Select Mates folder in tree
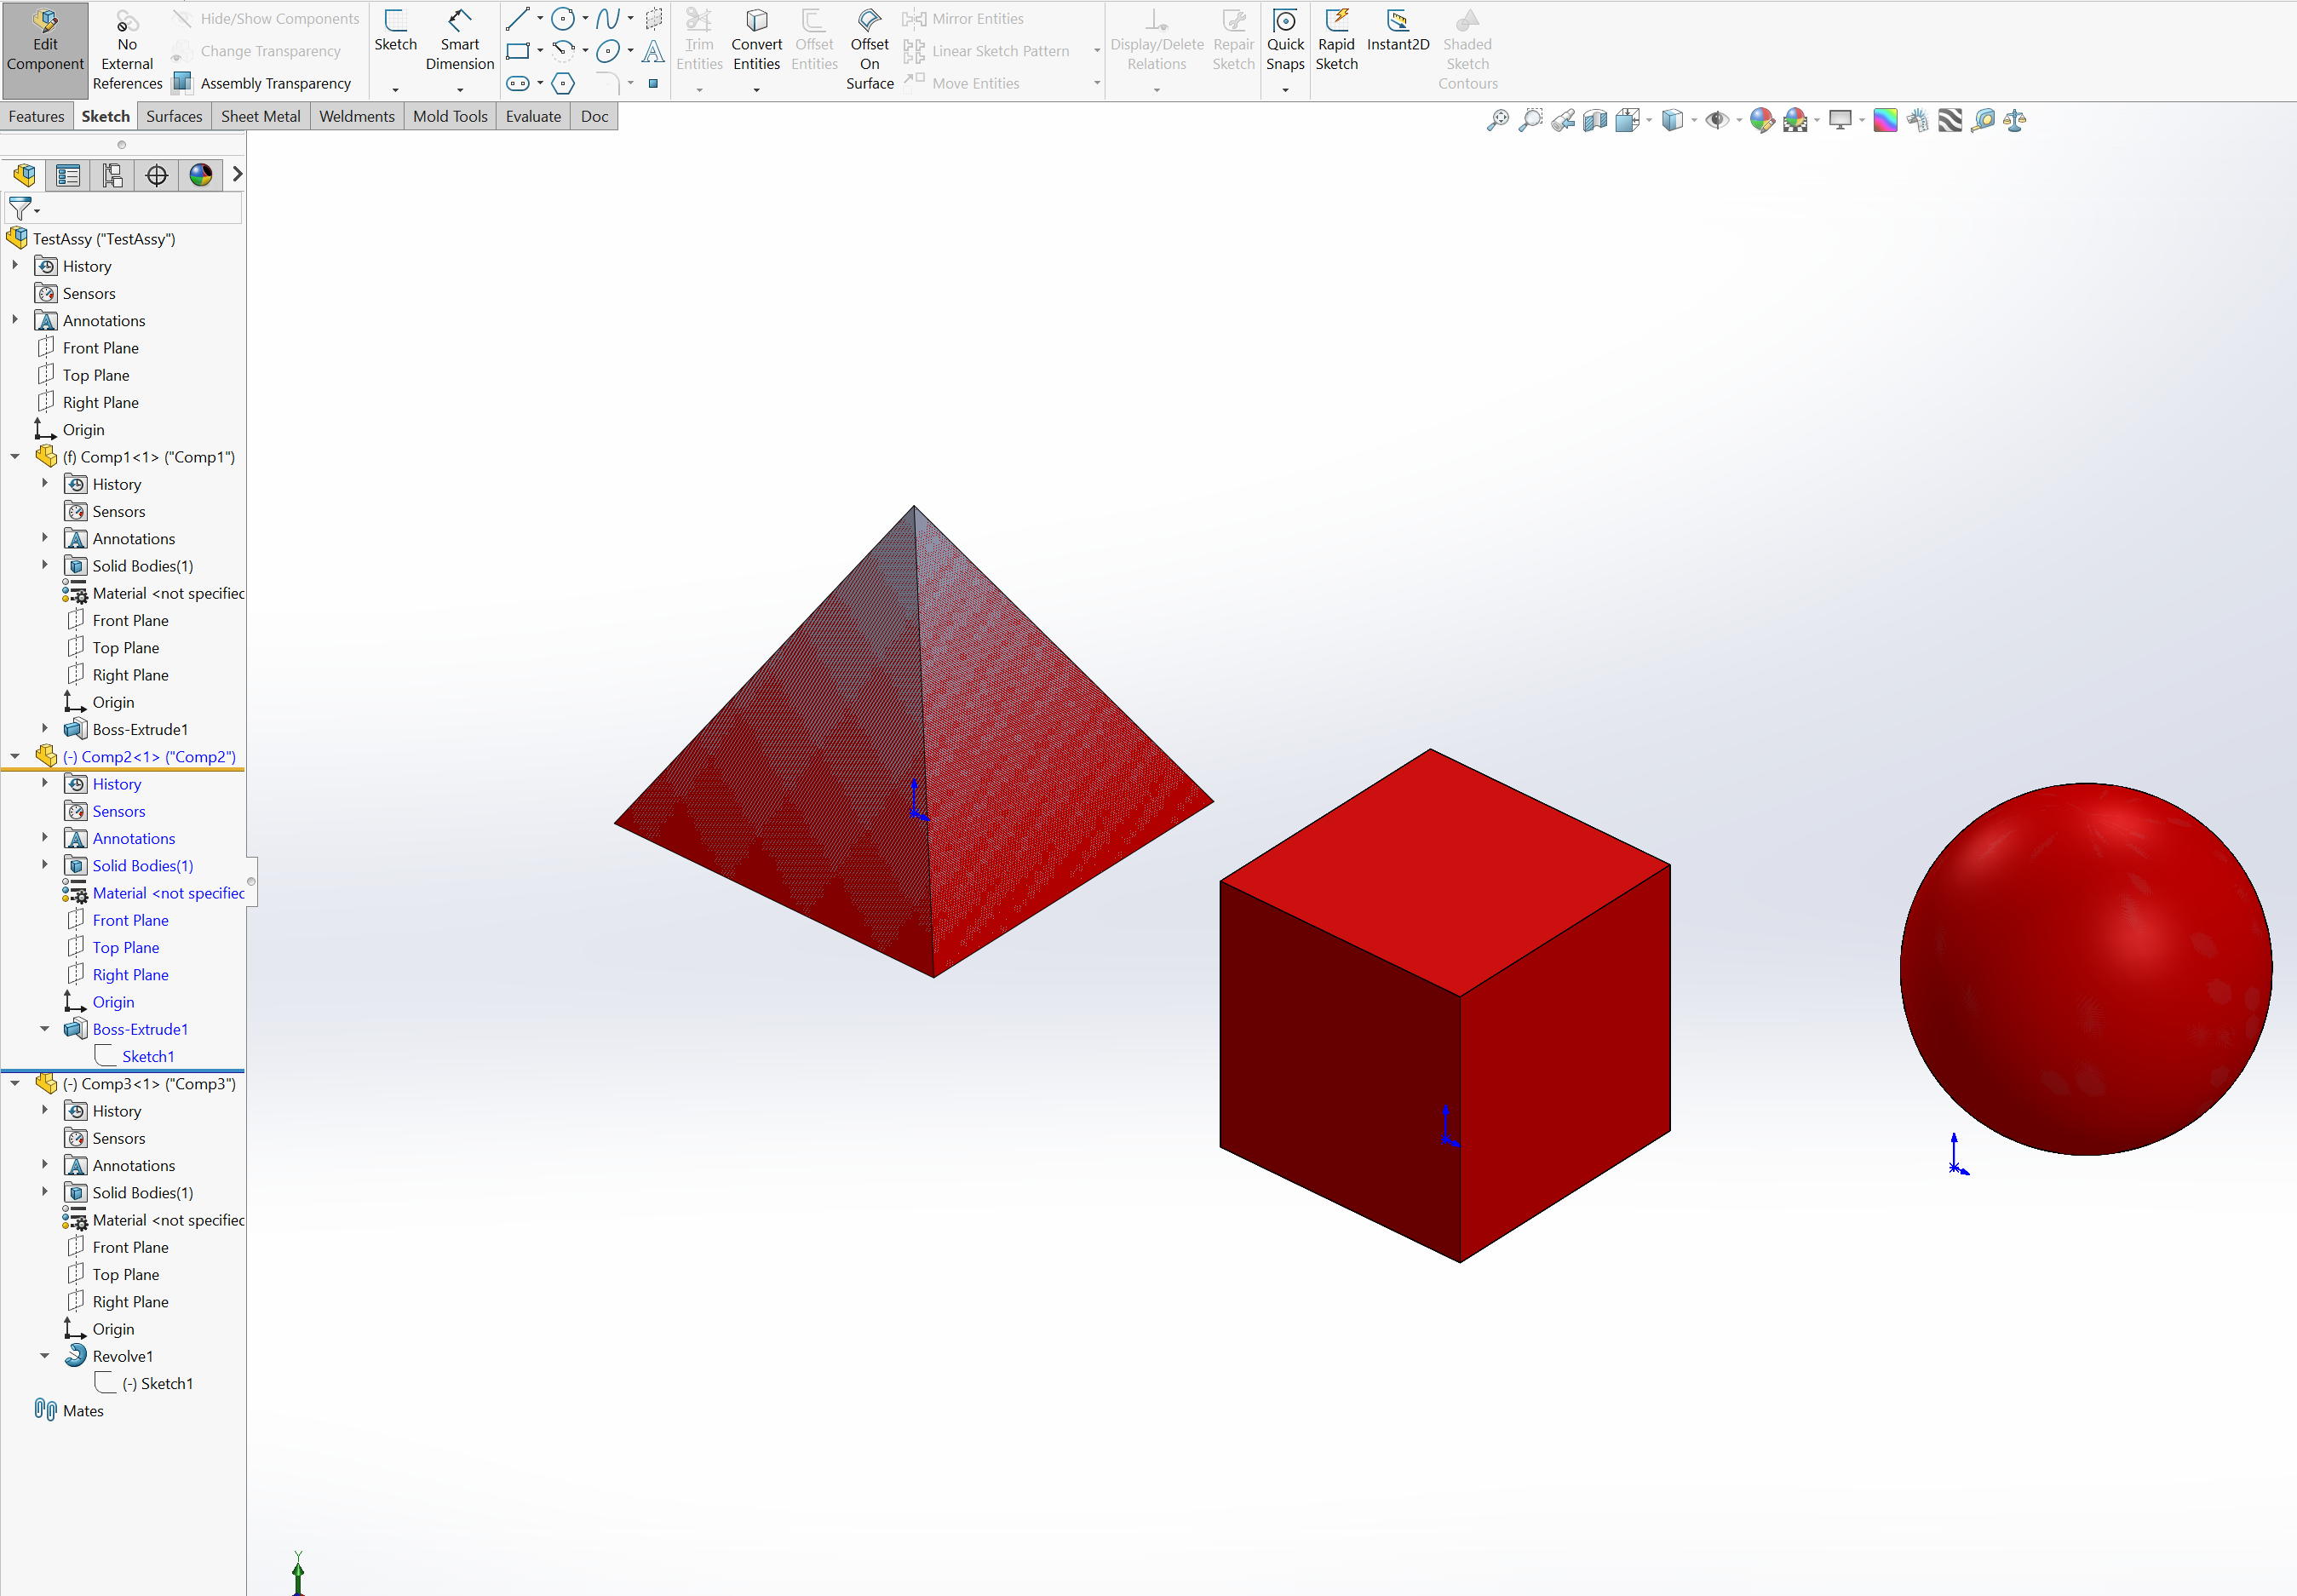Viewport: 2297px width, 1596px height. [x=69, y=1410]
